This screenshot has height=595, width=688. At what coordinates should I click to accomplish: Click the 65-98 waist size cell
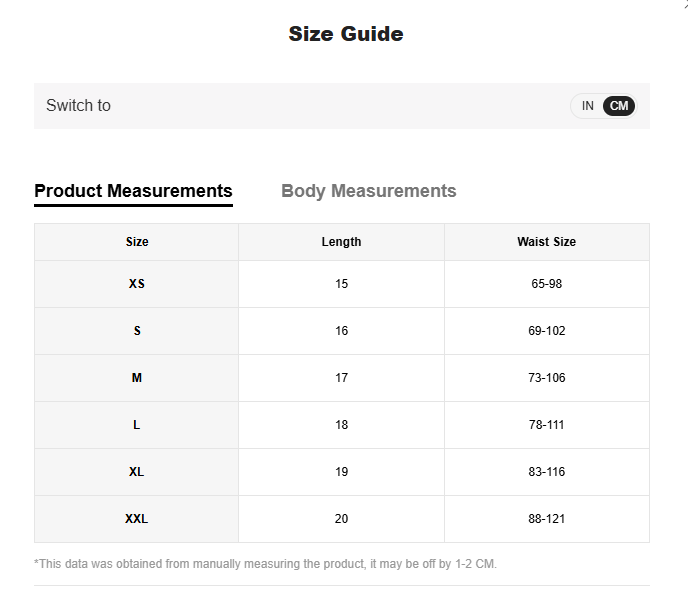pos(546,284)
